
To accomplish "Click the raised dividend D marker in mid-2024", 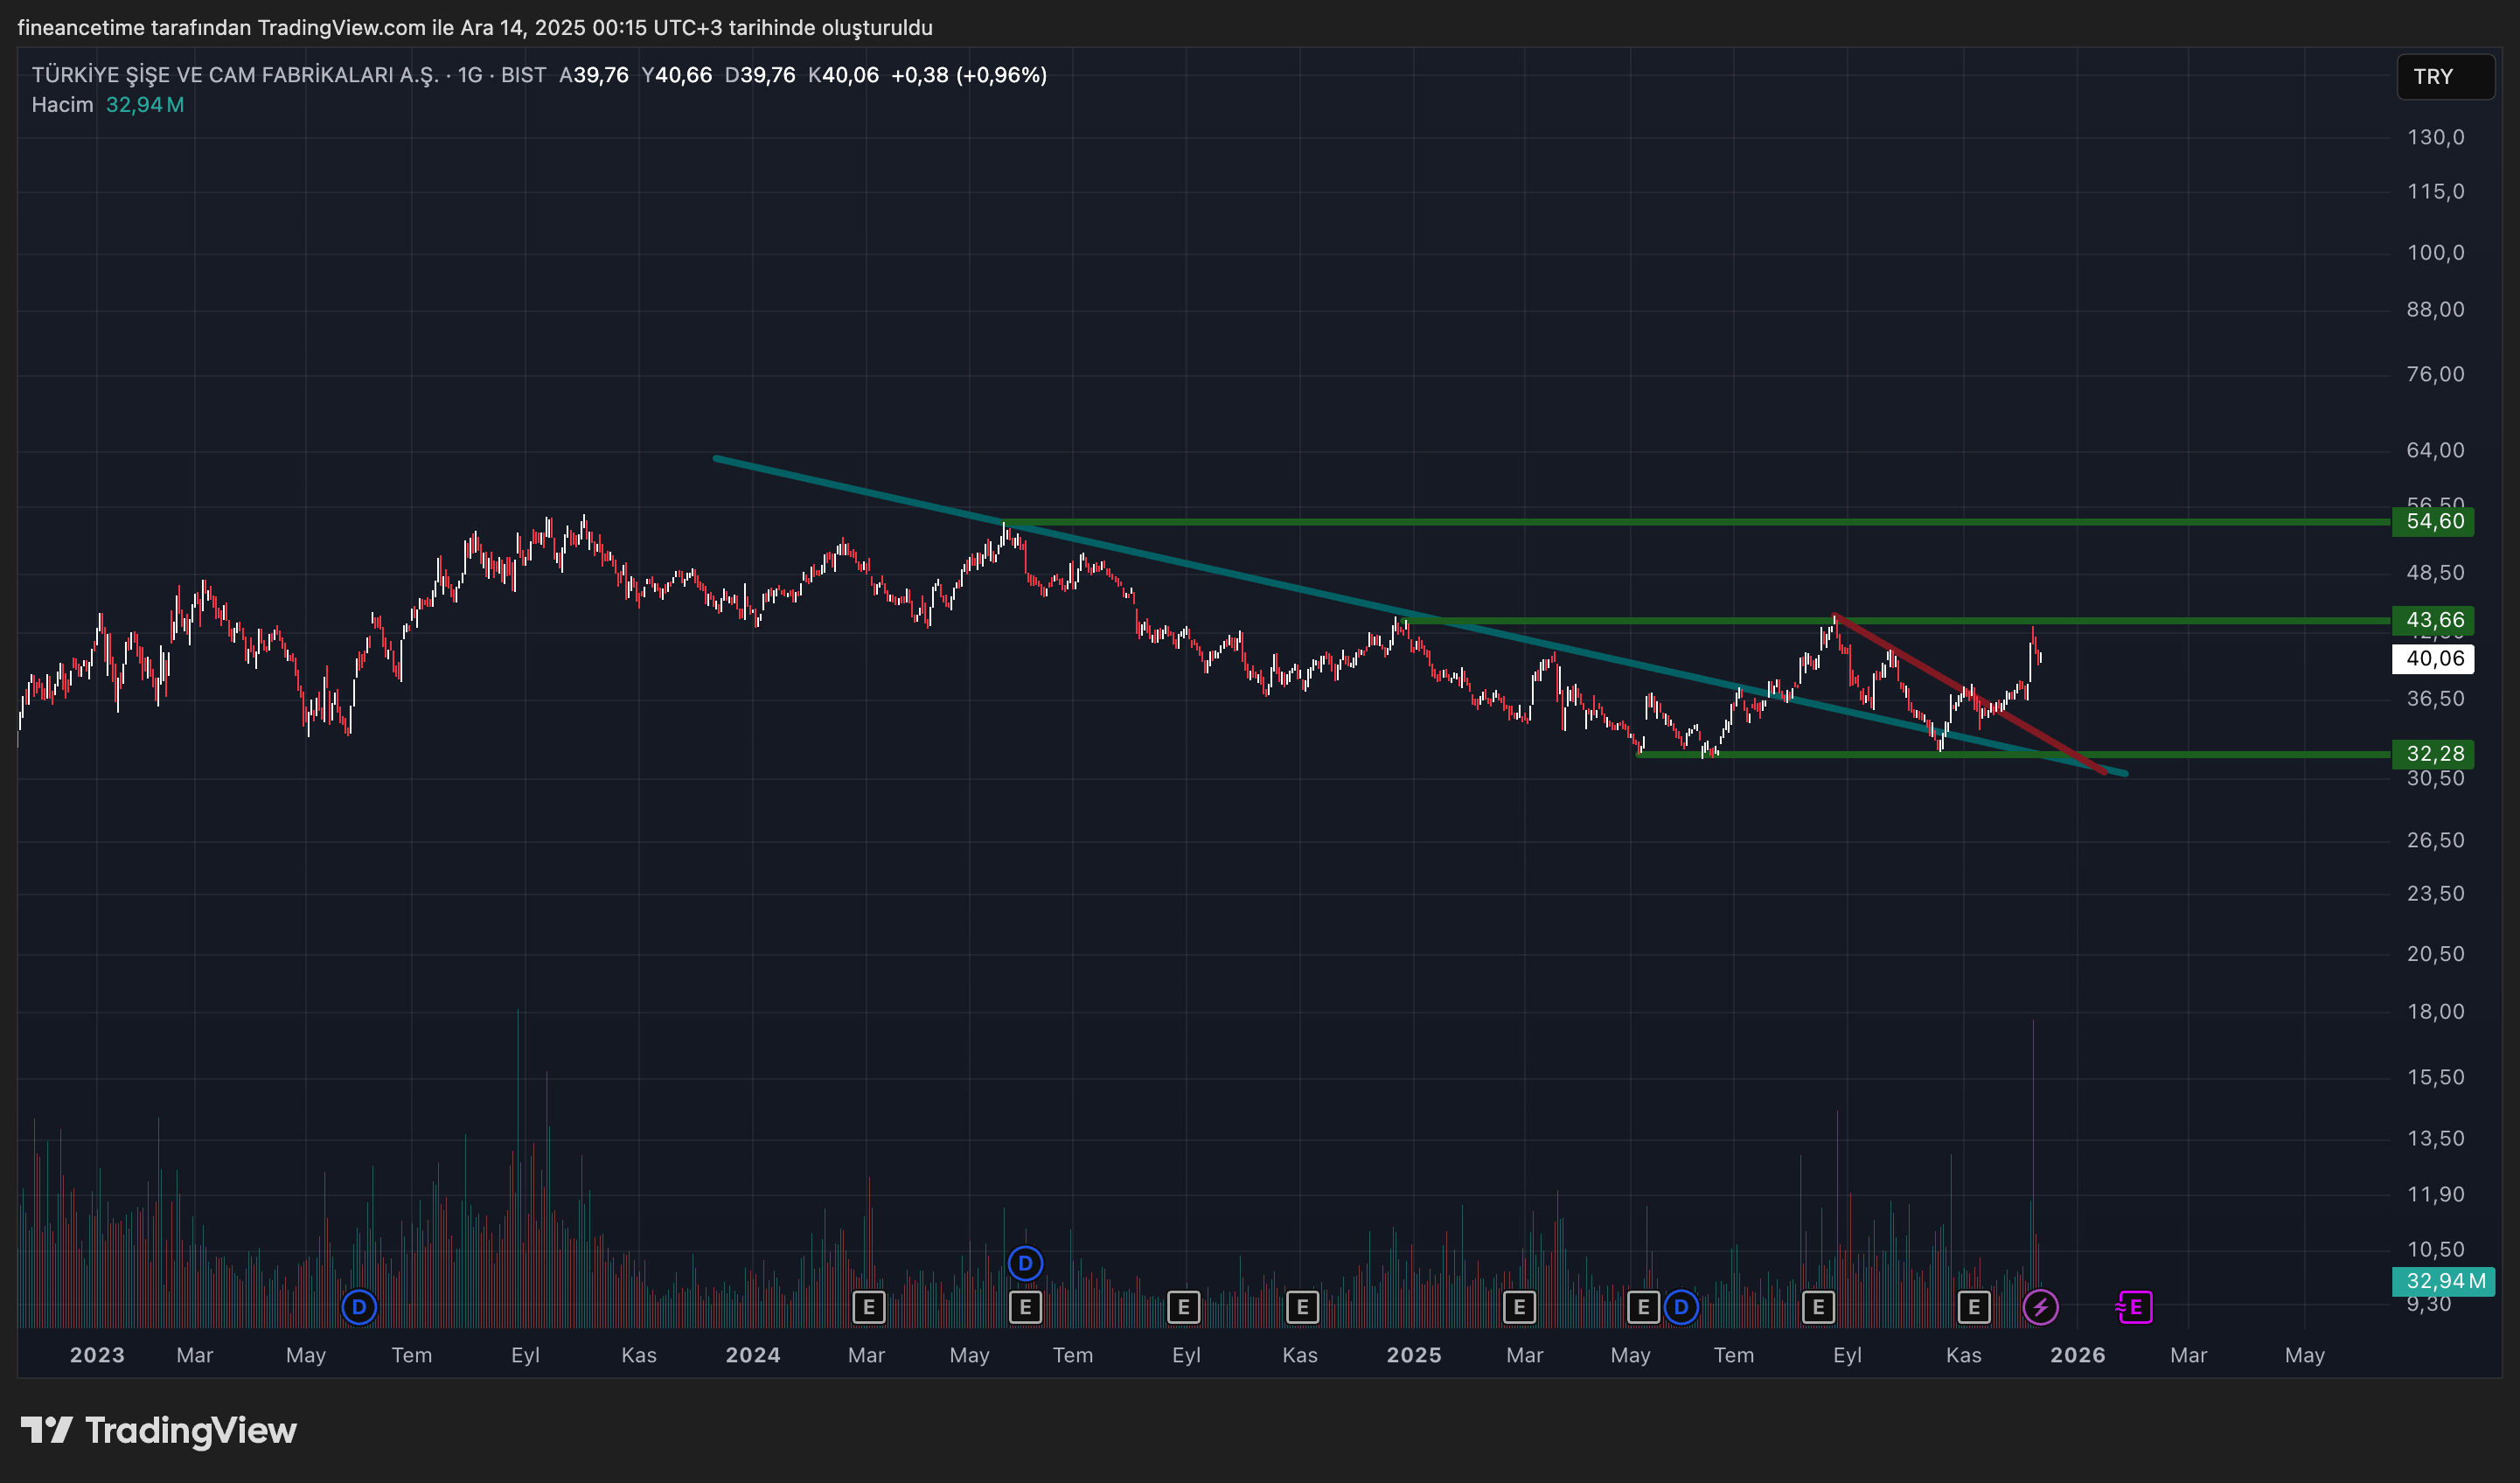I will [1025, 1263].
